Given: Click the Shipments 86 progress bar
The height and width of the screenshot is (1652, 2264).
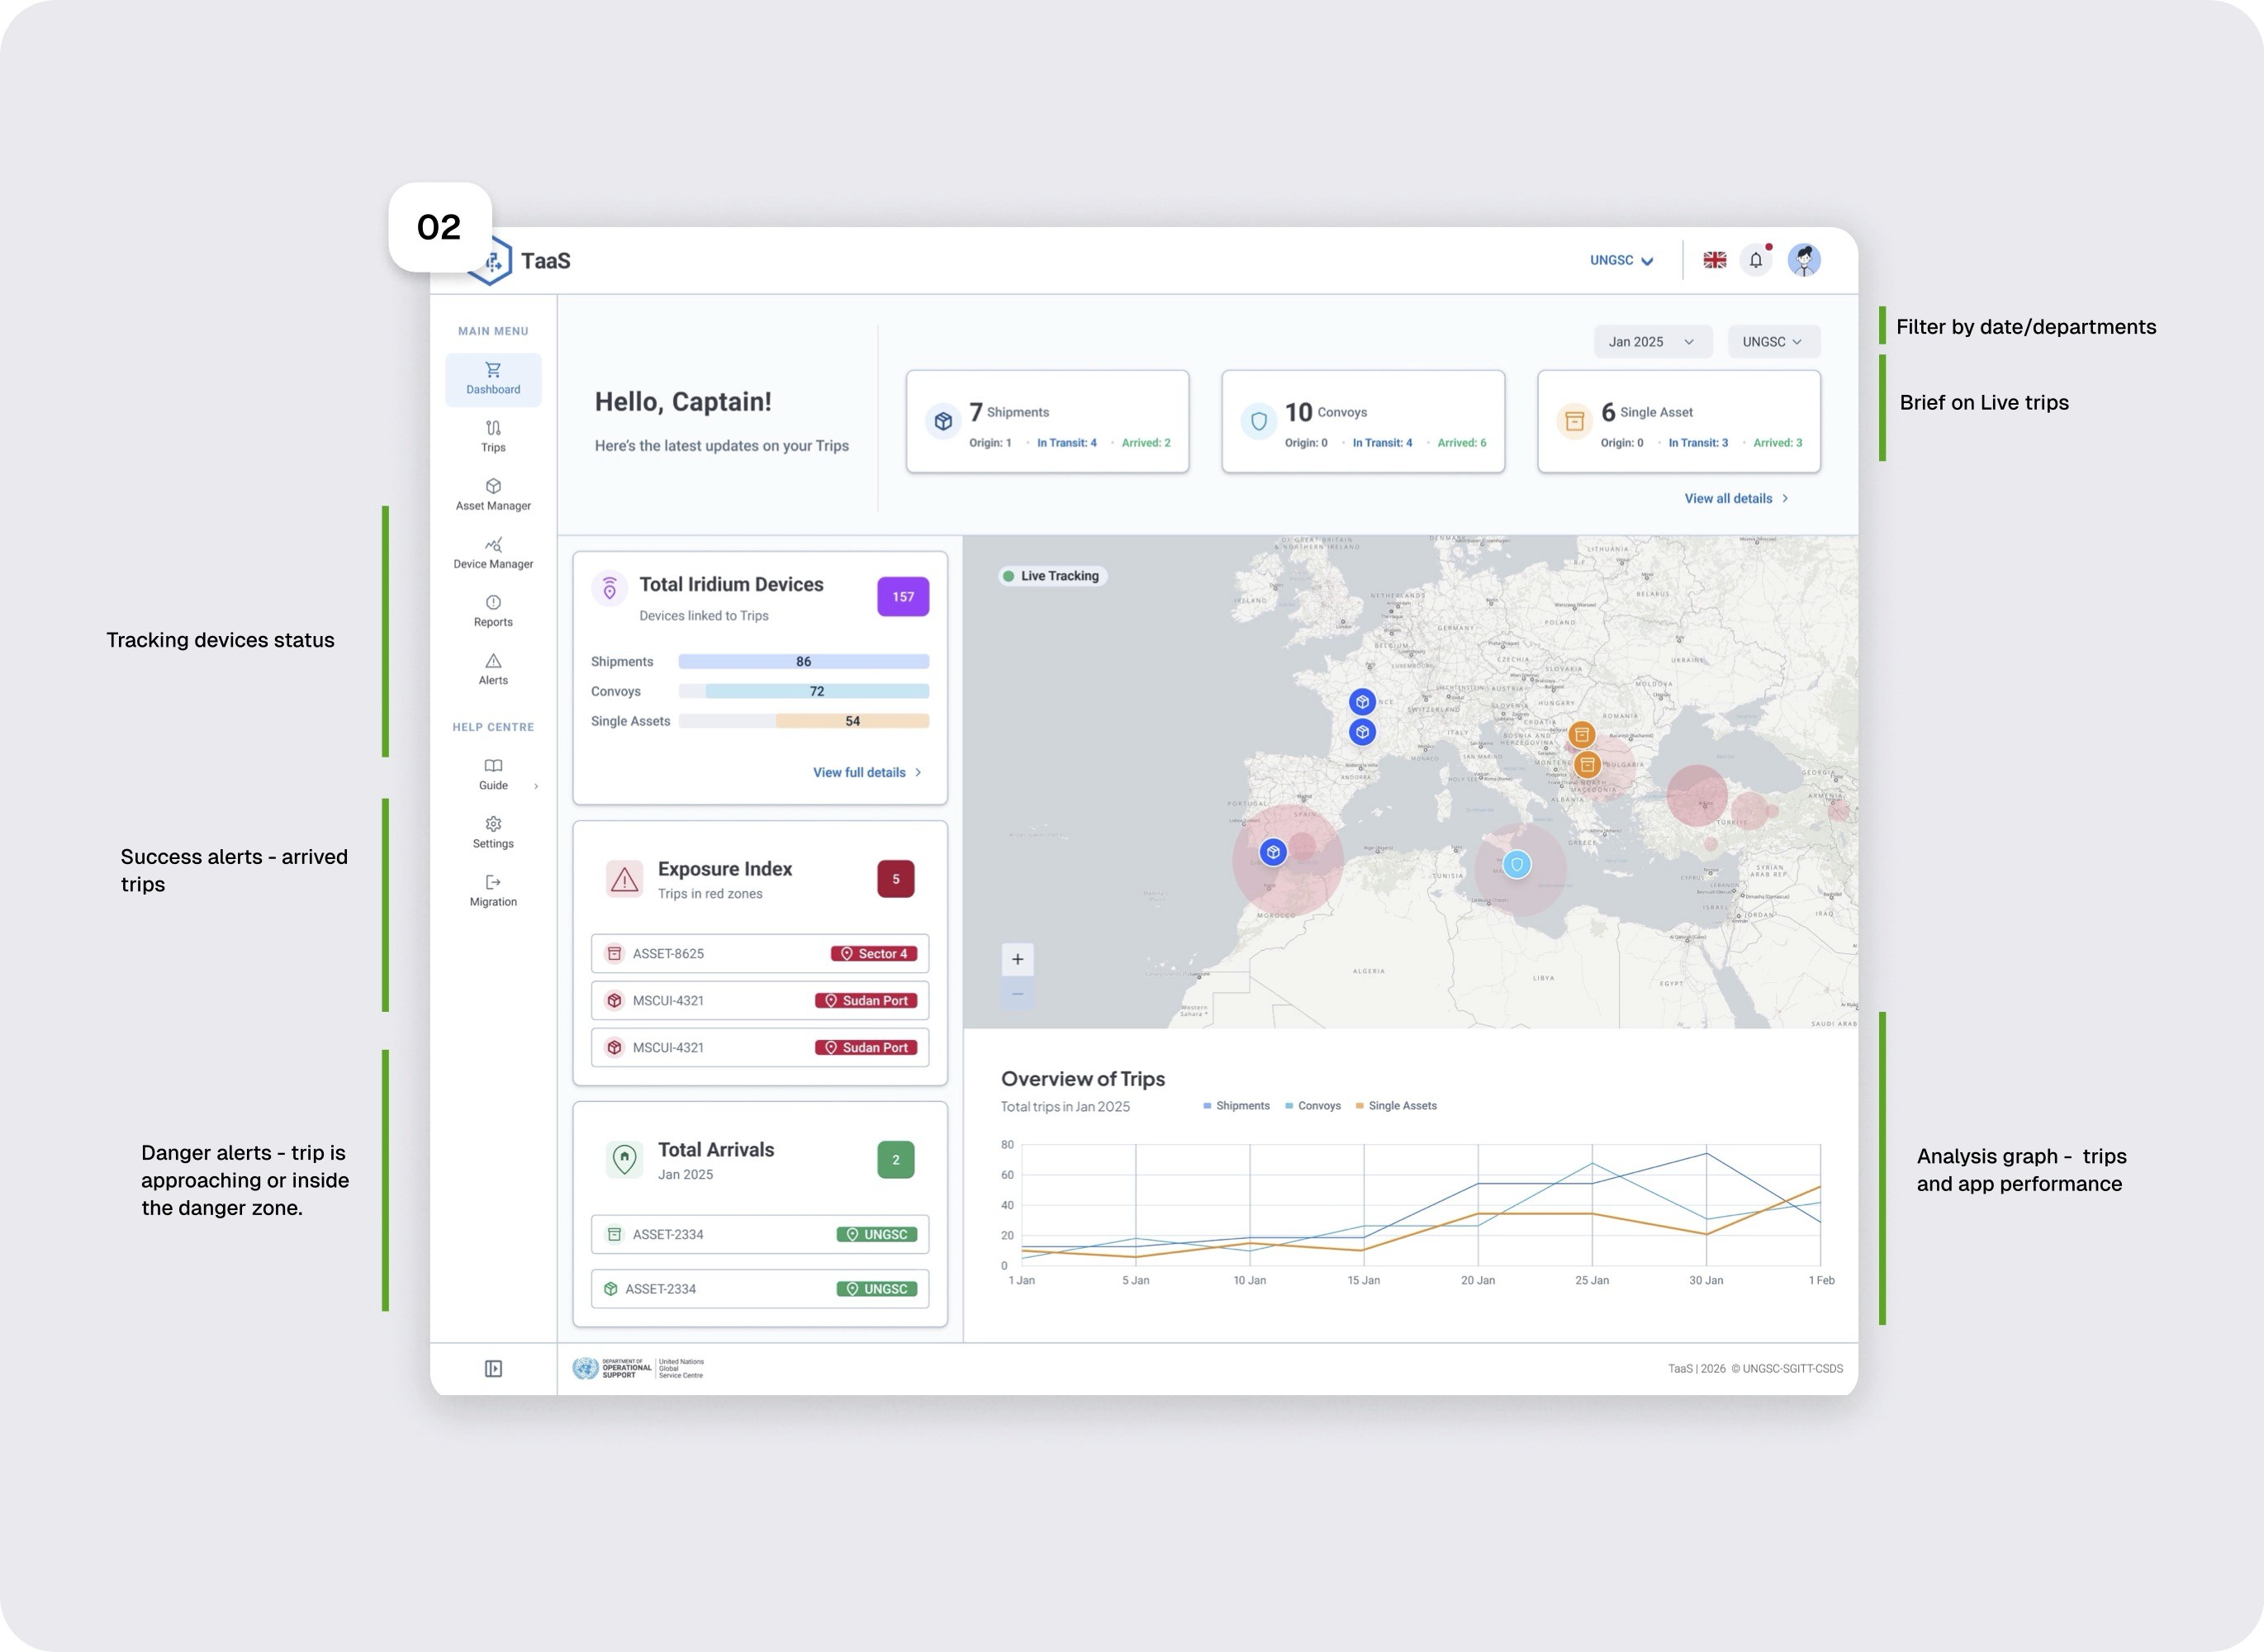Looking at the screenshot, I should pyautogui.click(x=803, y=661).
